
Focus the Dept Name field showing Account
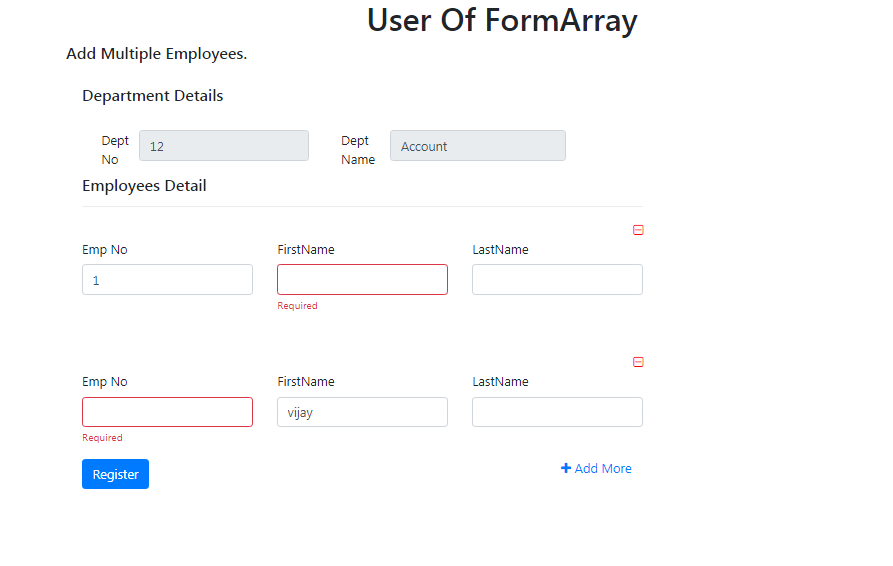pos(478,146)
